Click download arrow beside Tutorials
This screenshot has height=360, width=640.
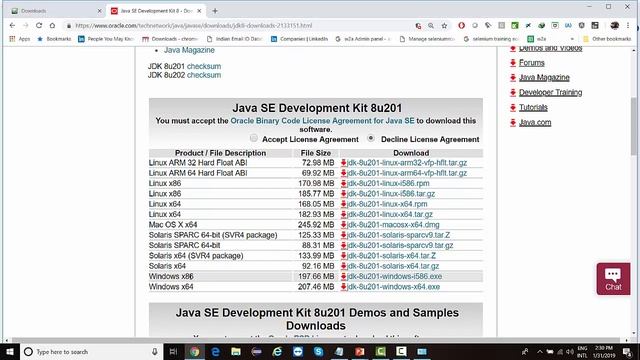513,107
